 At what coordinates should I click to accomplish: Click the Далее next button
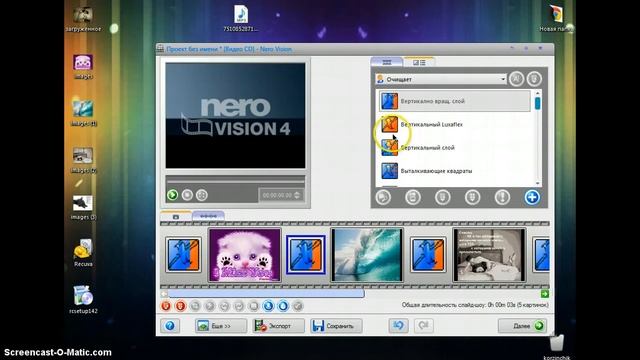tap(522, 326)
